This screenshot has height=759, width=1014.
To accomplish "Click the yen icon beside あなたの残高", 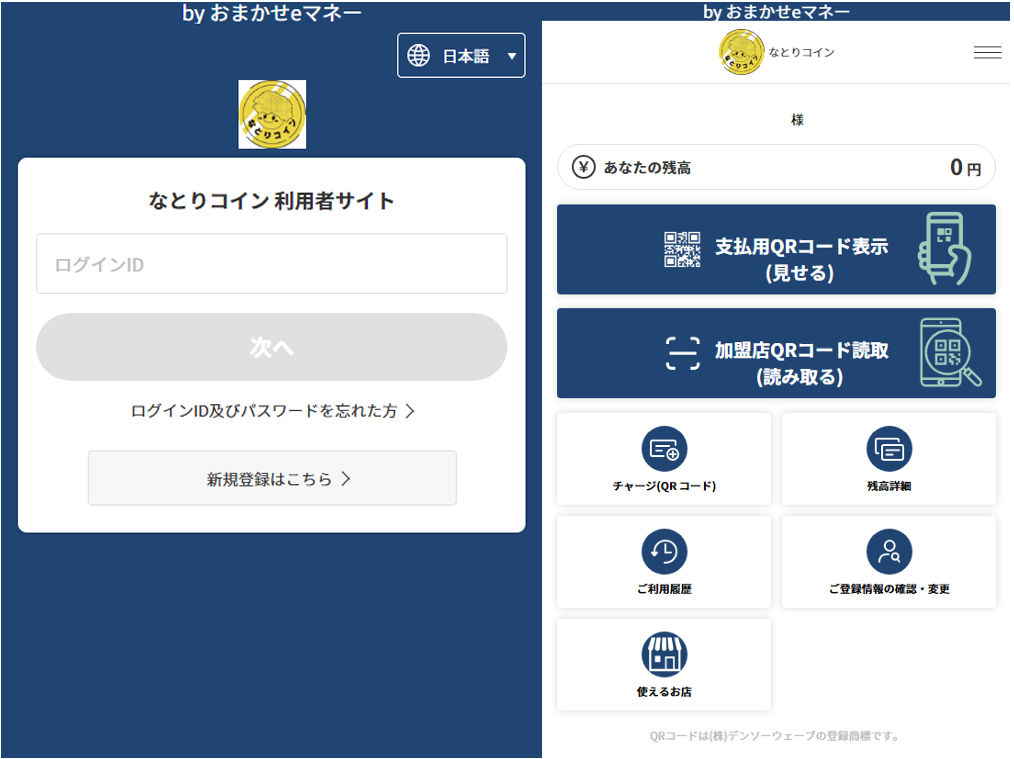I will (583, 167).
